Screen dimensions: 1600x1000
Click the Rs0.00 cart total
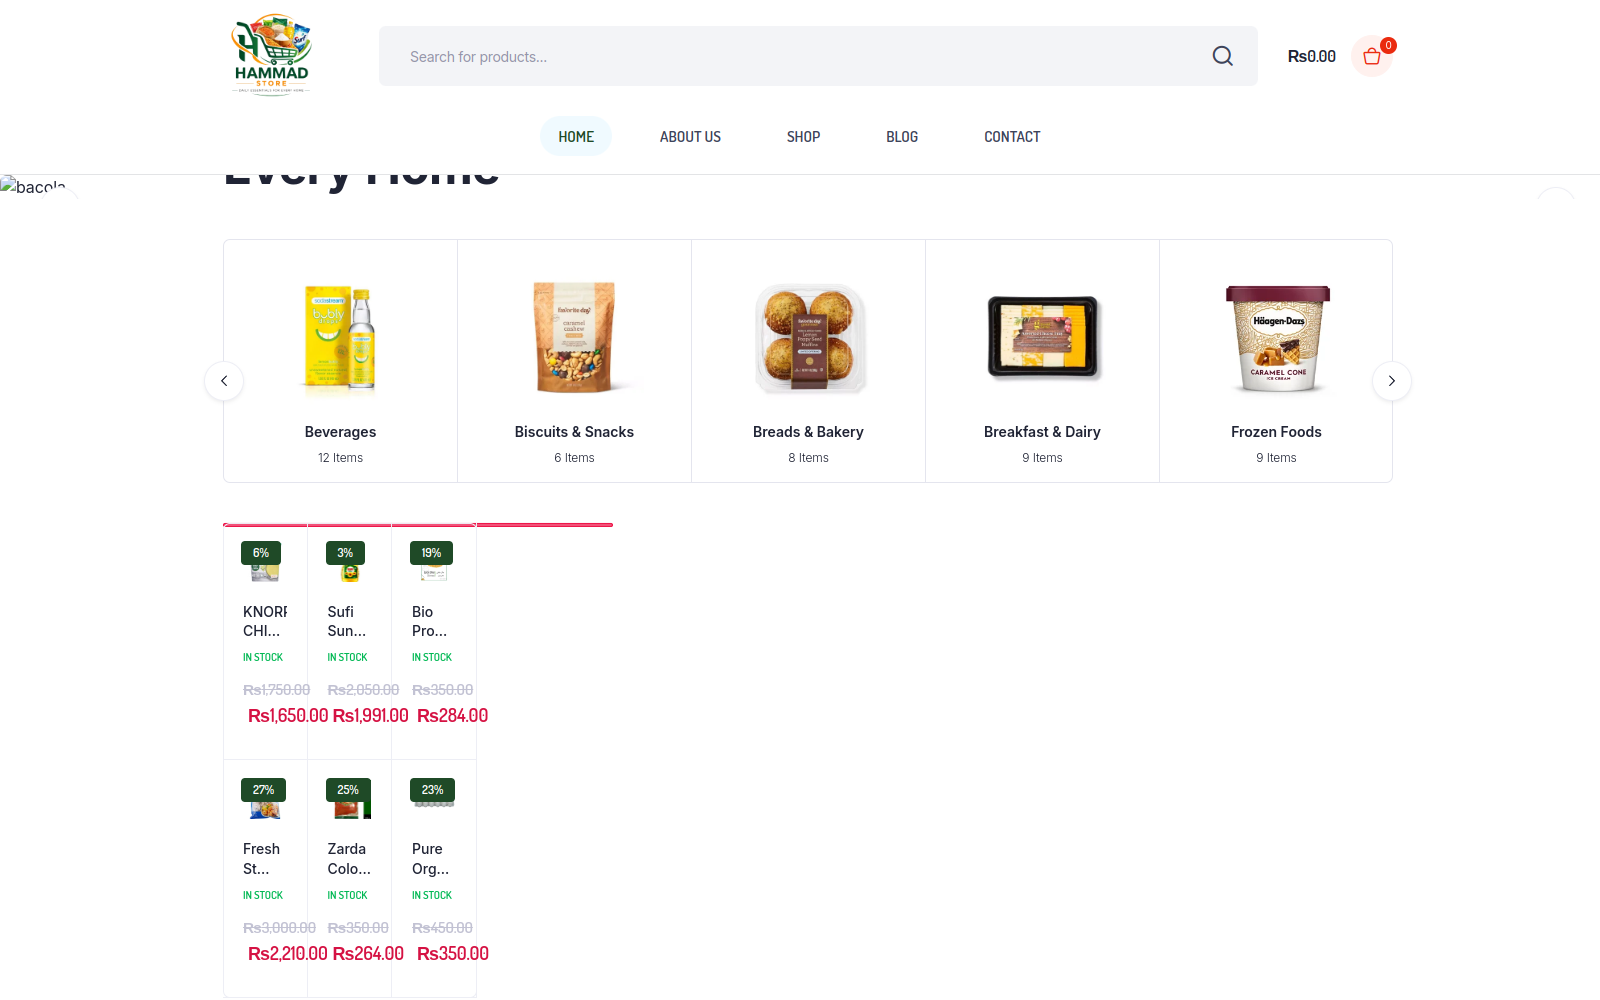click(1311, 56)
